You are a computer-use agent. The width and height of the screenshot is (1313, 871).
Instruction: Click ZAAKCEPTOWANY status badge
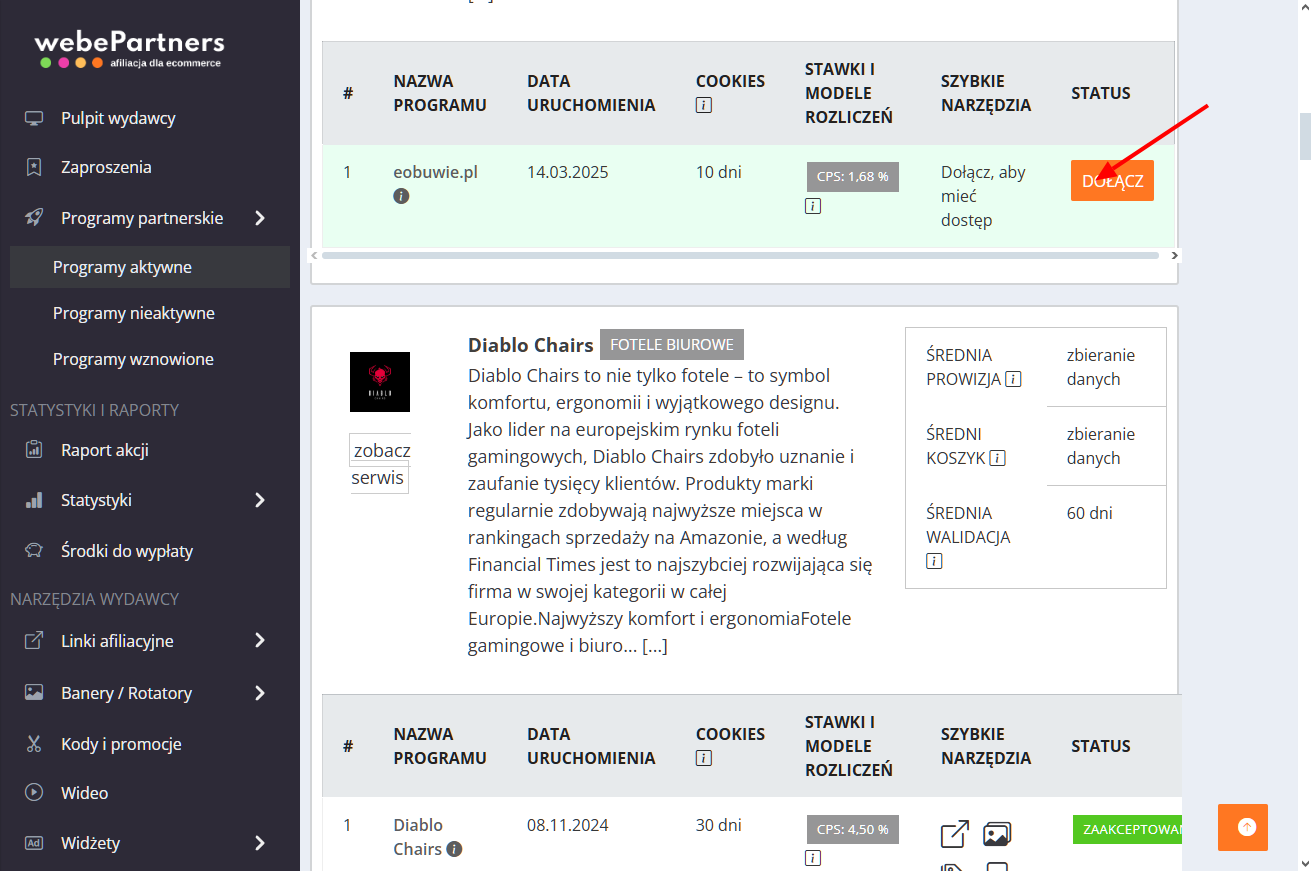pos(1127,830)
